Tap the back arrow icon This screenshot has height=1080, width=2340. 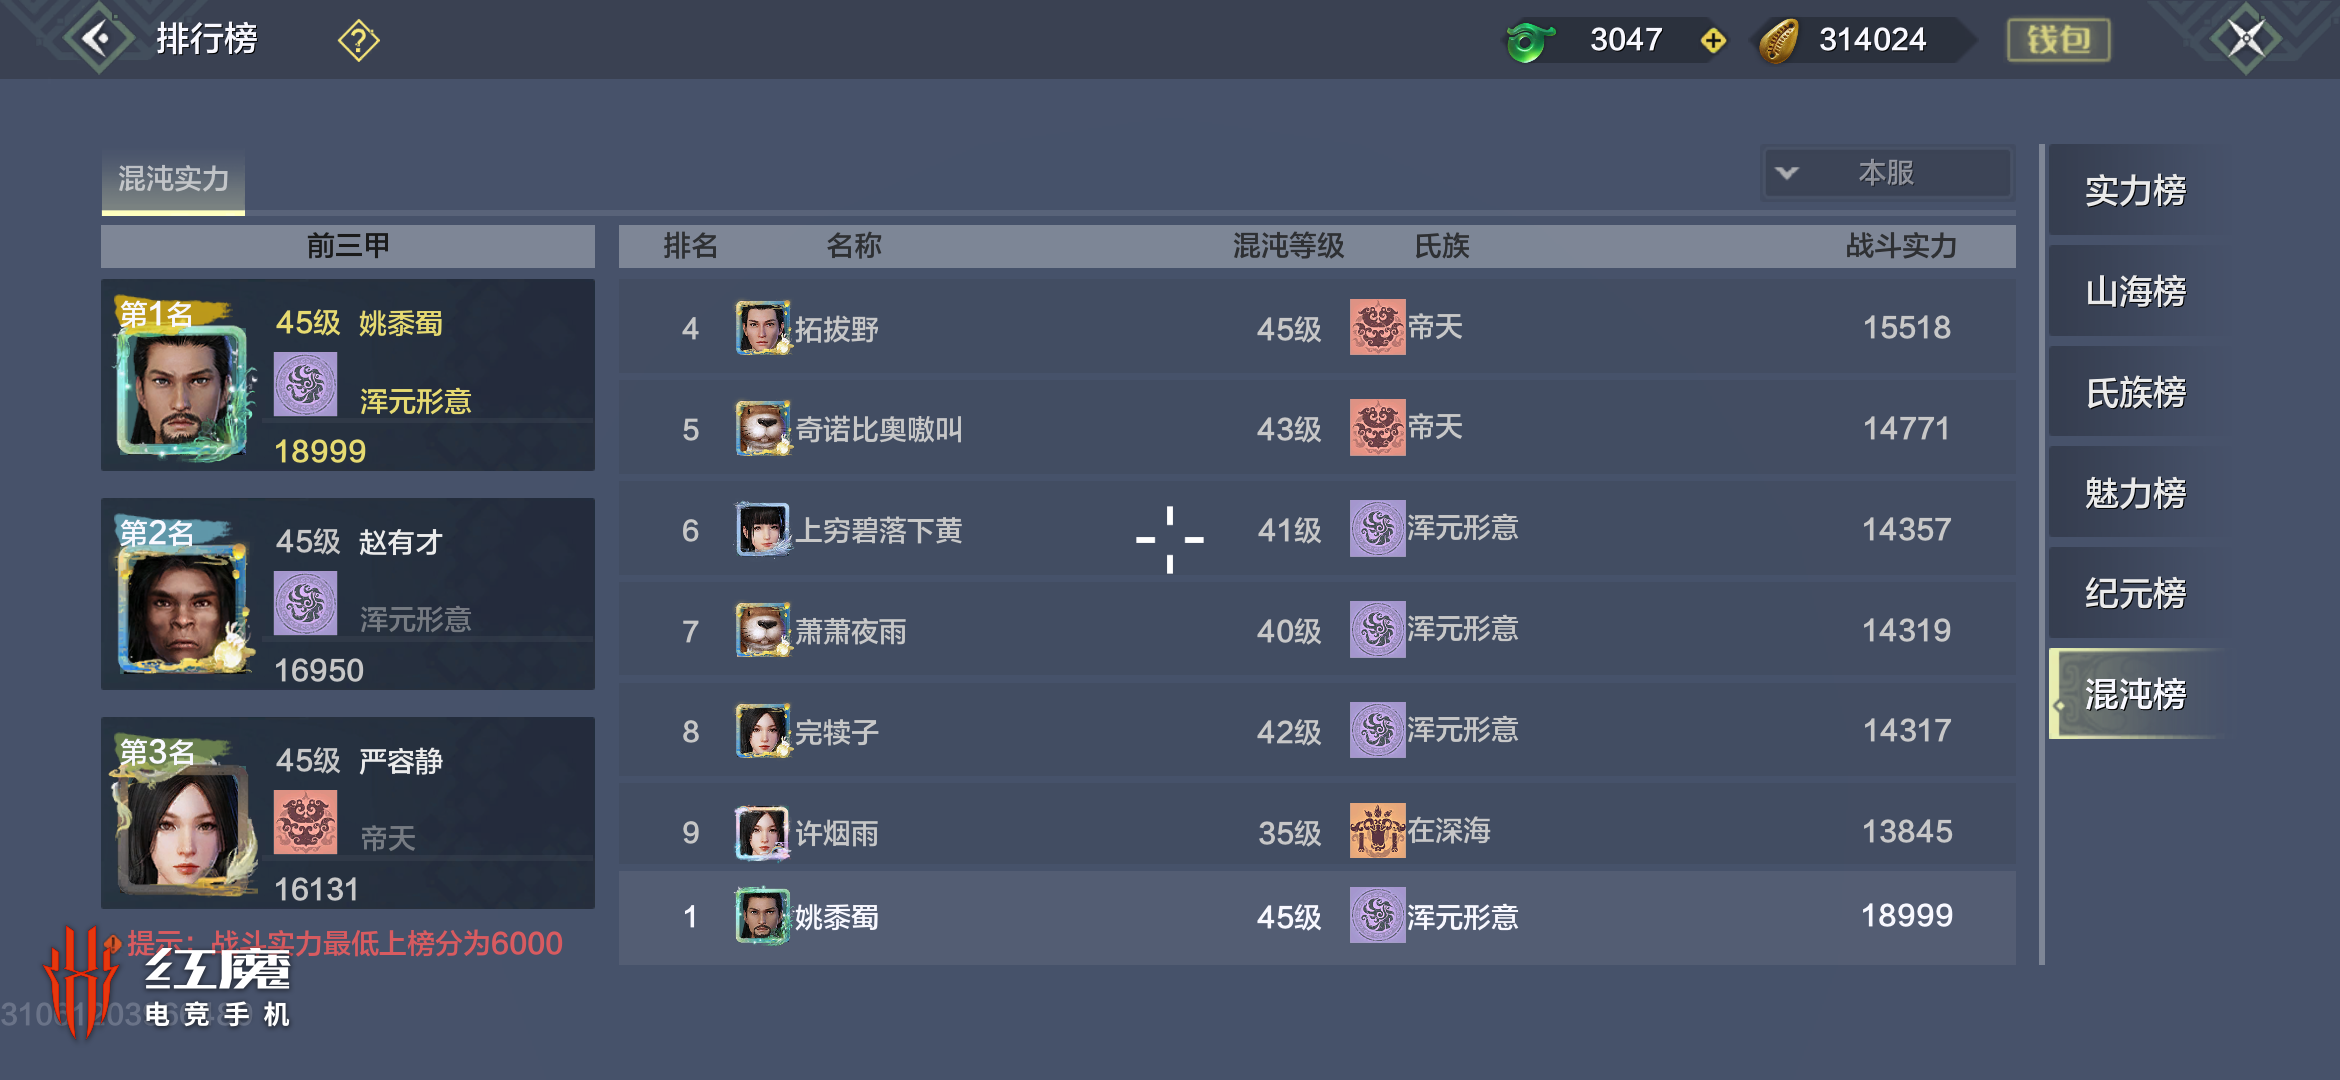click(x=98, y=39)
